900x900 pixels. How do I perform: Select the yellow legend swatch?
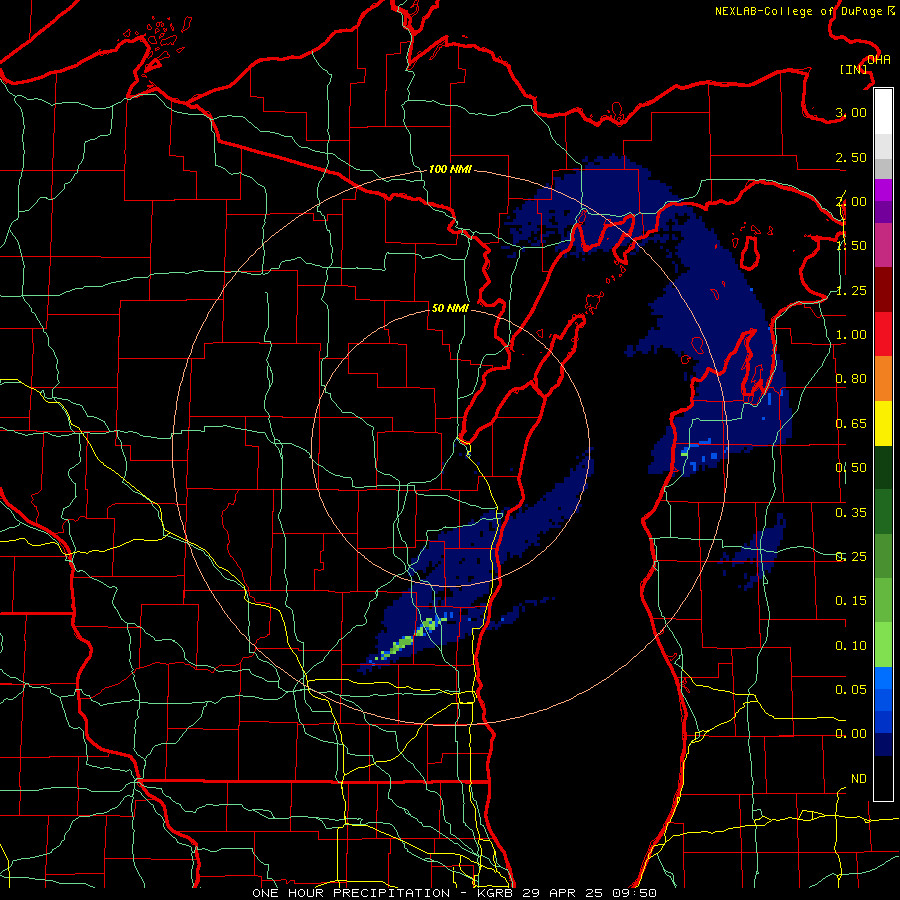[883, 423]
